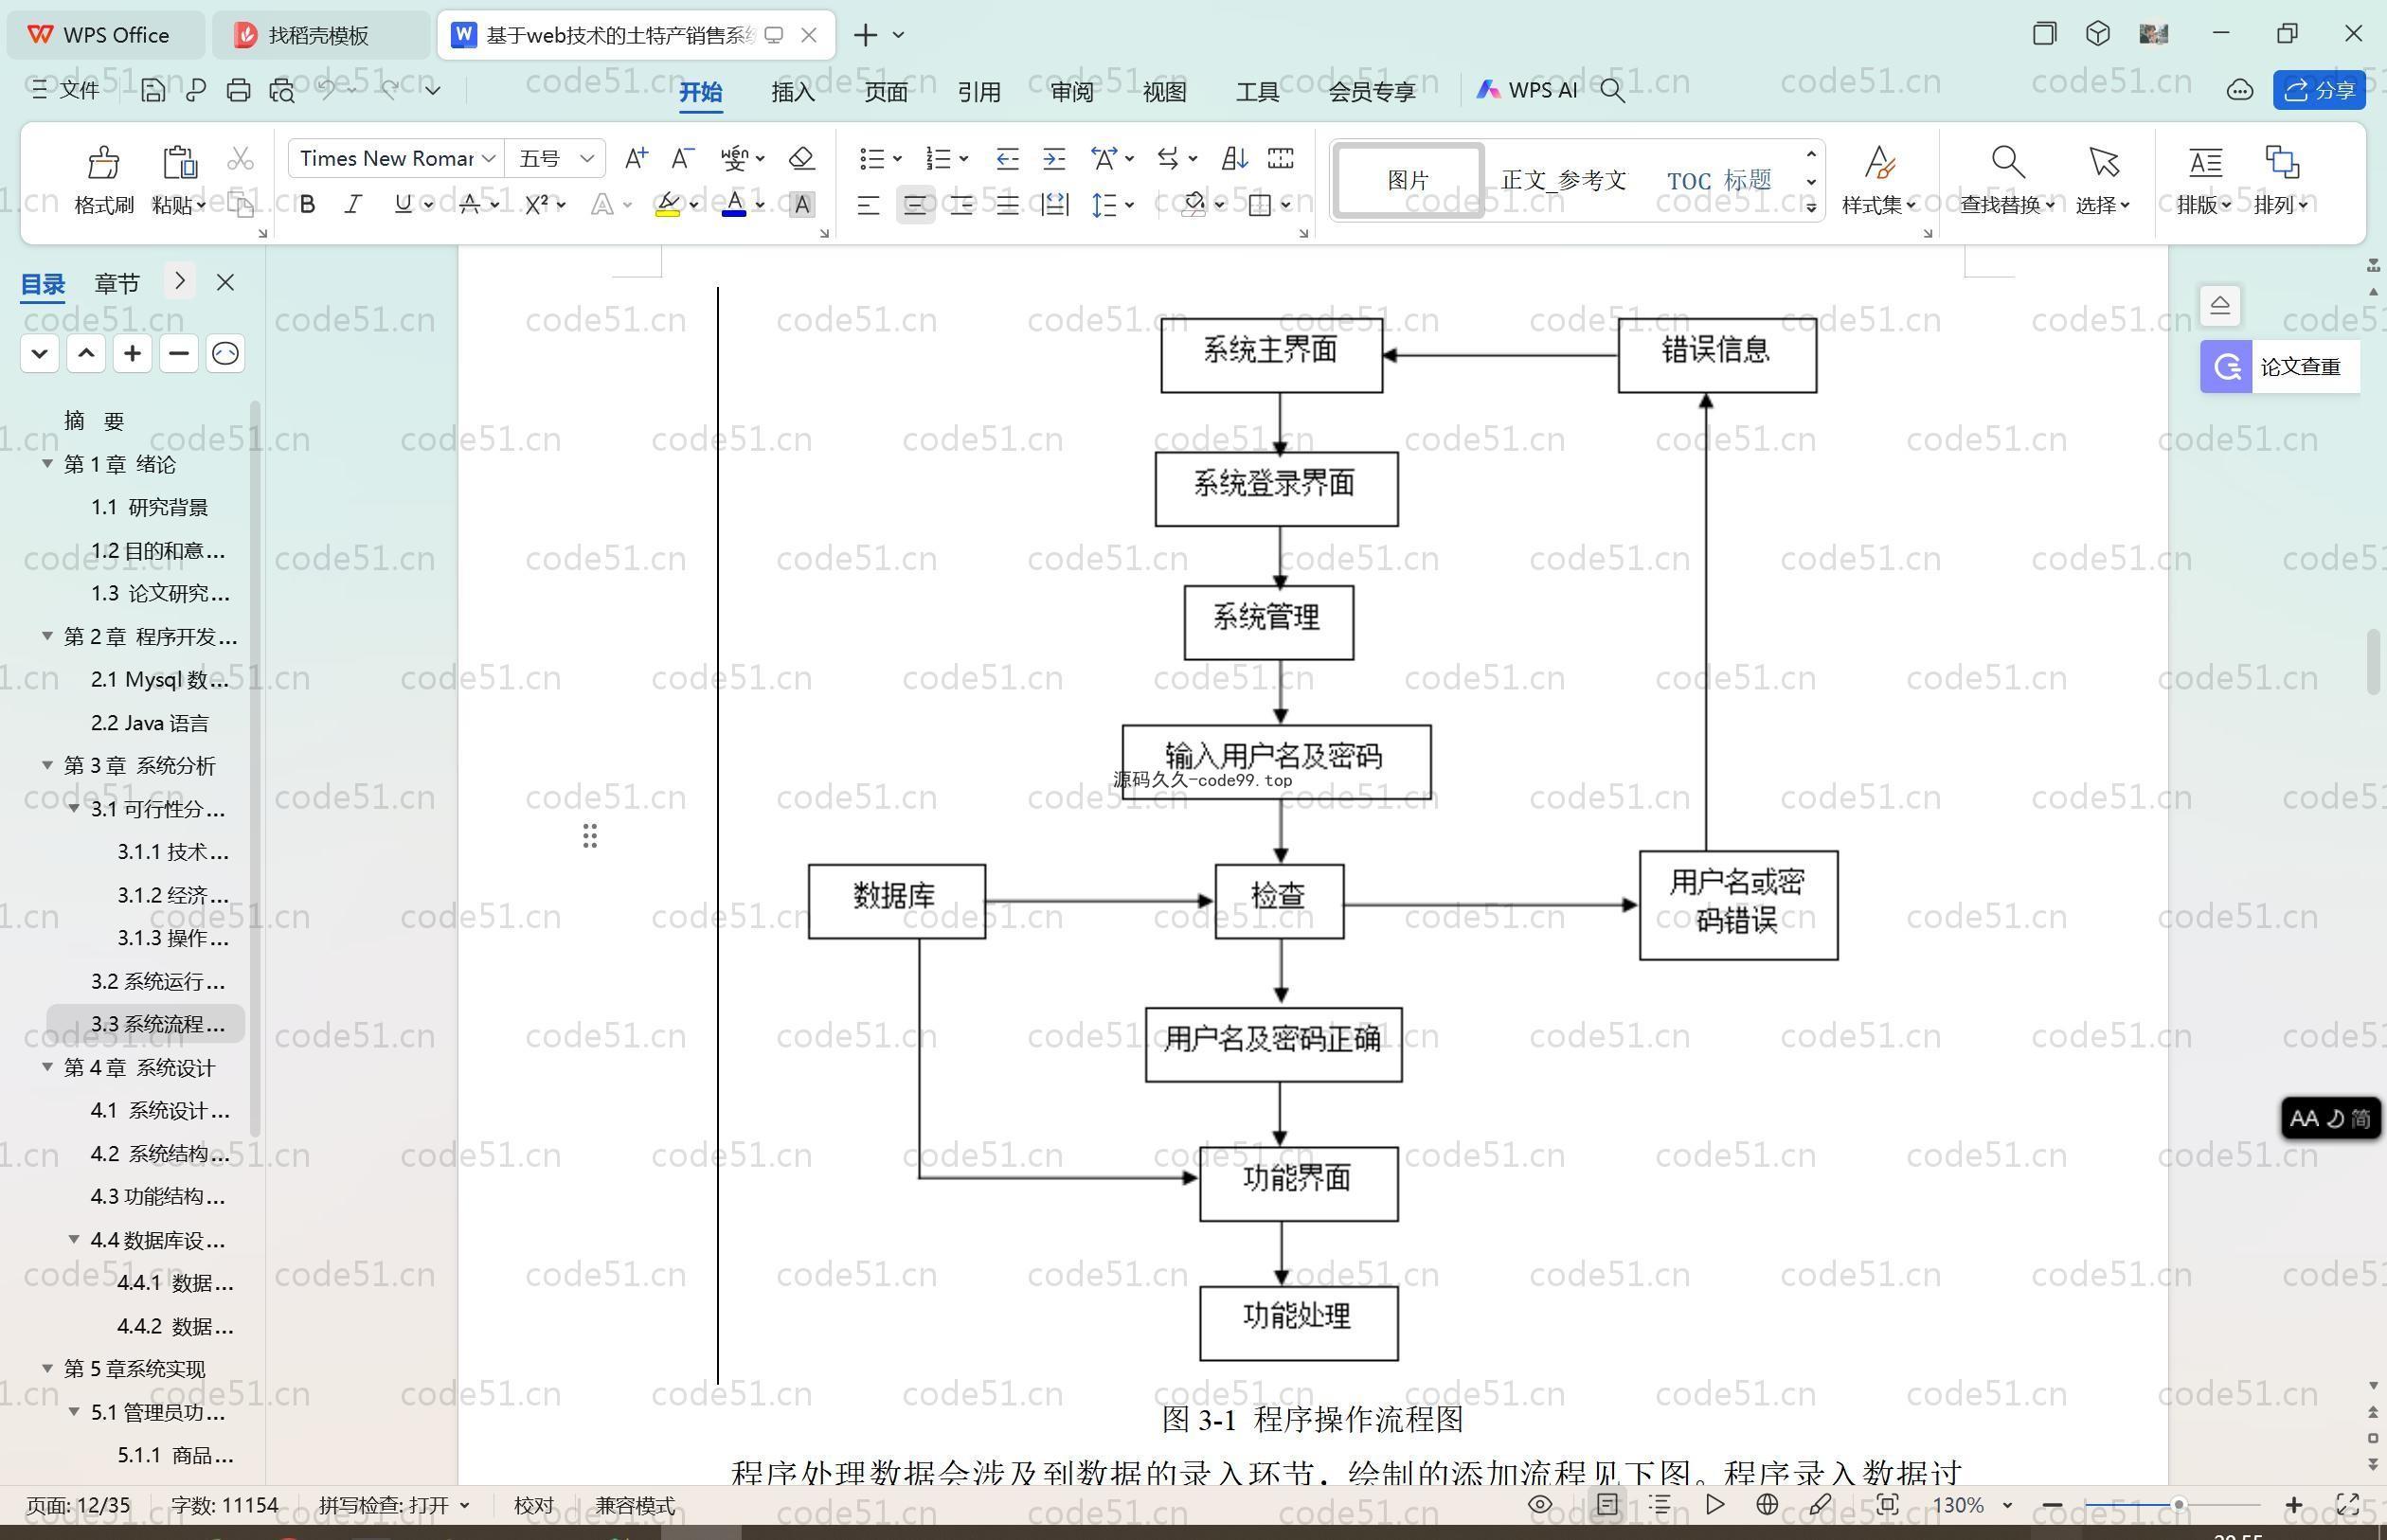Click the web layout globe icon in status bar
The width and height of the screenshot is (2387, 1540).
pyautogui.click(x=1767, y=1504)
